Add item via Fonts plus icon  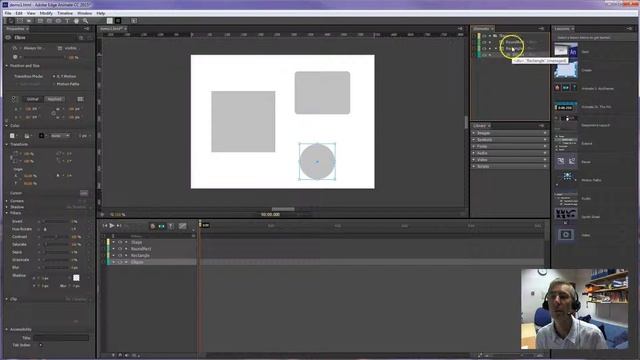pos(545,146)
